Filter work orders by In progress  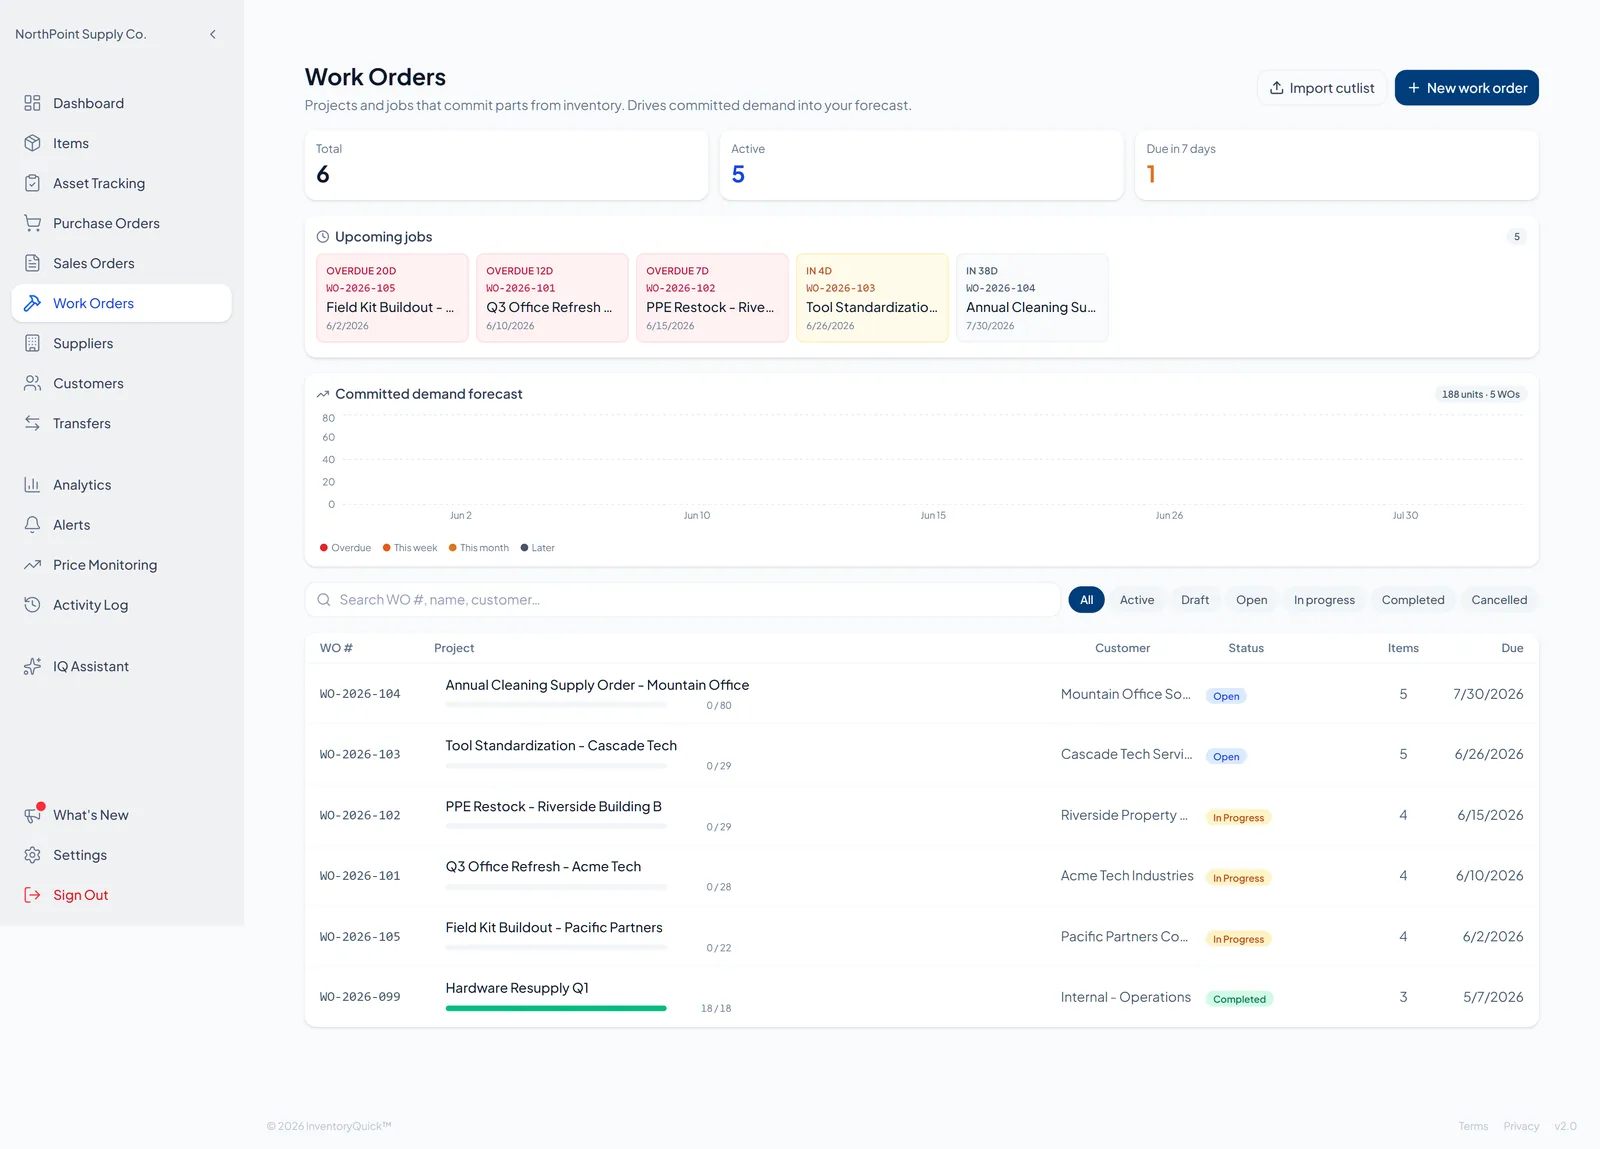point(1324,600)
